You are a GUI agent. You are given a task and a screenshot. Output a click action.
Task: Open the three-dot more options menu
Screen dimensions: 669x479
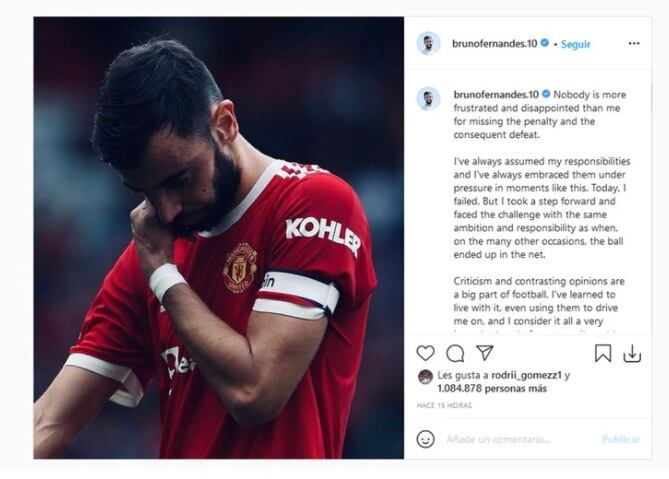(634, 44)
